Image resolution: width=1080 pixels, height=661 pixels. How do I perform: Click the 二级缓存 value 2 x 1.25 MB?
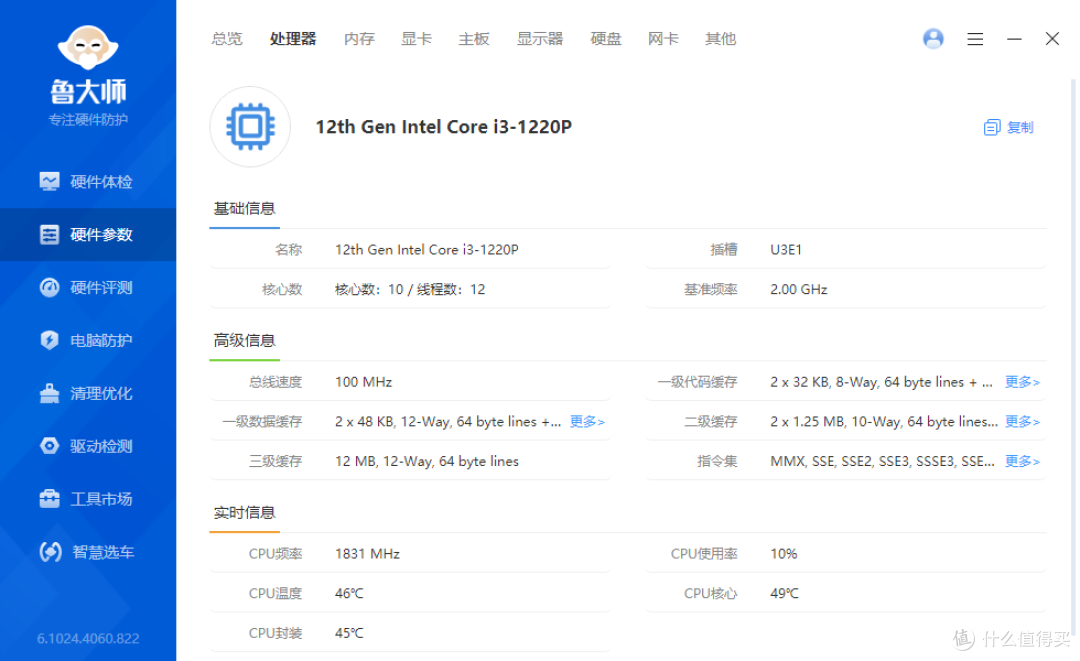(884, 421)
